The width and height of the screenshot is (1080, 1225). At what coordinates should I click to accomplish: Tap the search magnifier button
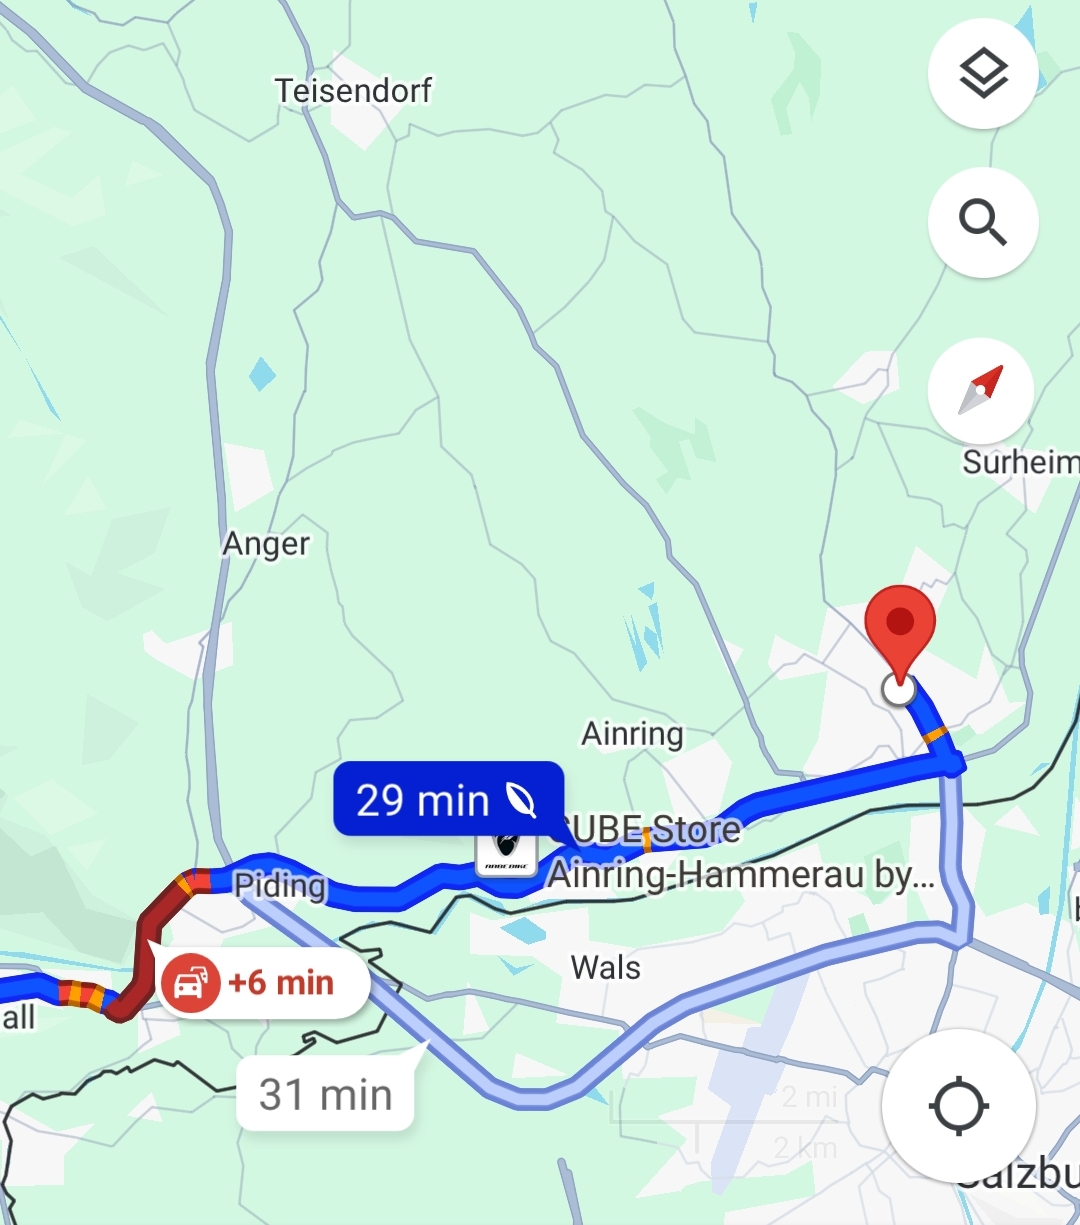click(983, 222)
